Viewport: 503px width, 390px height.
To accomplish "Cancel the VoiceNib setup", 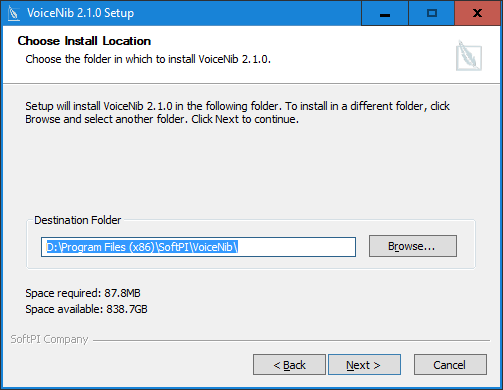I will (x=450, y=365).
